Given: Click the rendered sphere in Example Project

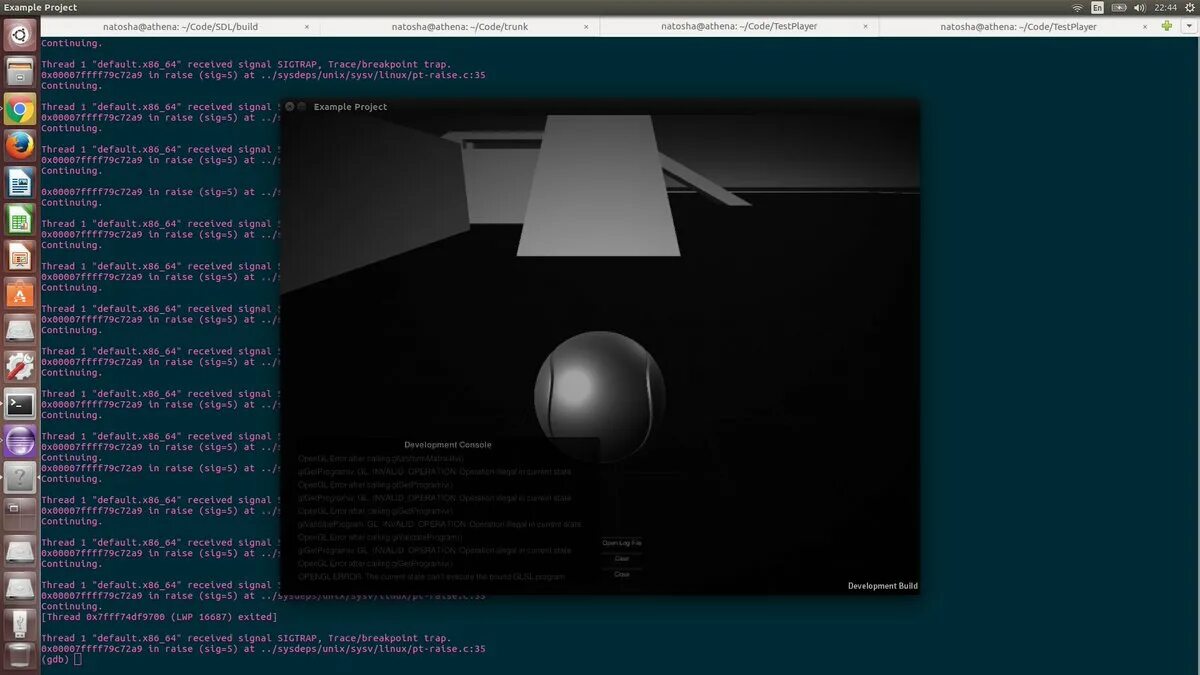Looking at the screenshot, I should (600, 396).
